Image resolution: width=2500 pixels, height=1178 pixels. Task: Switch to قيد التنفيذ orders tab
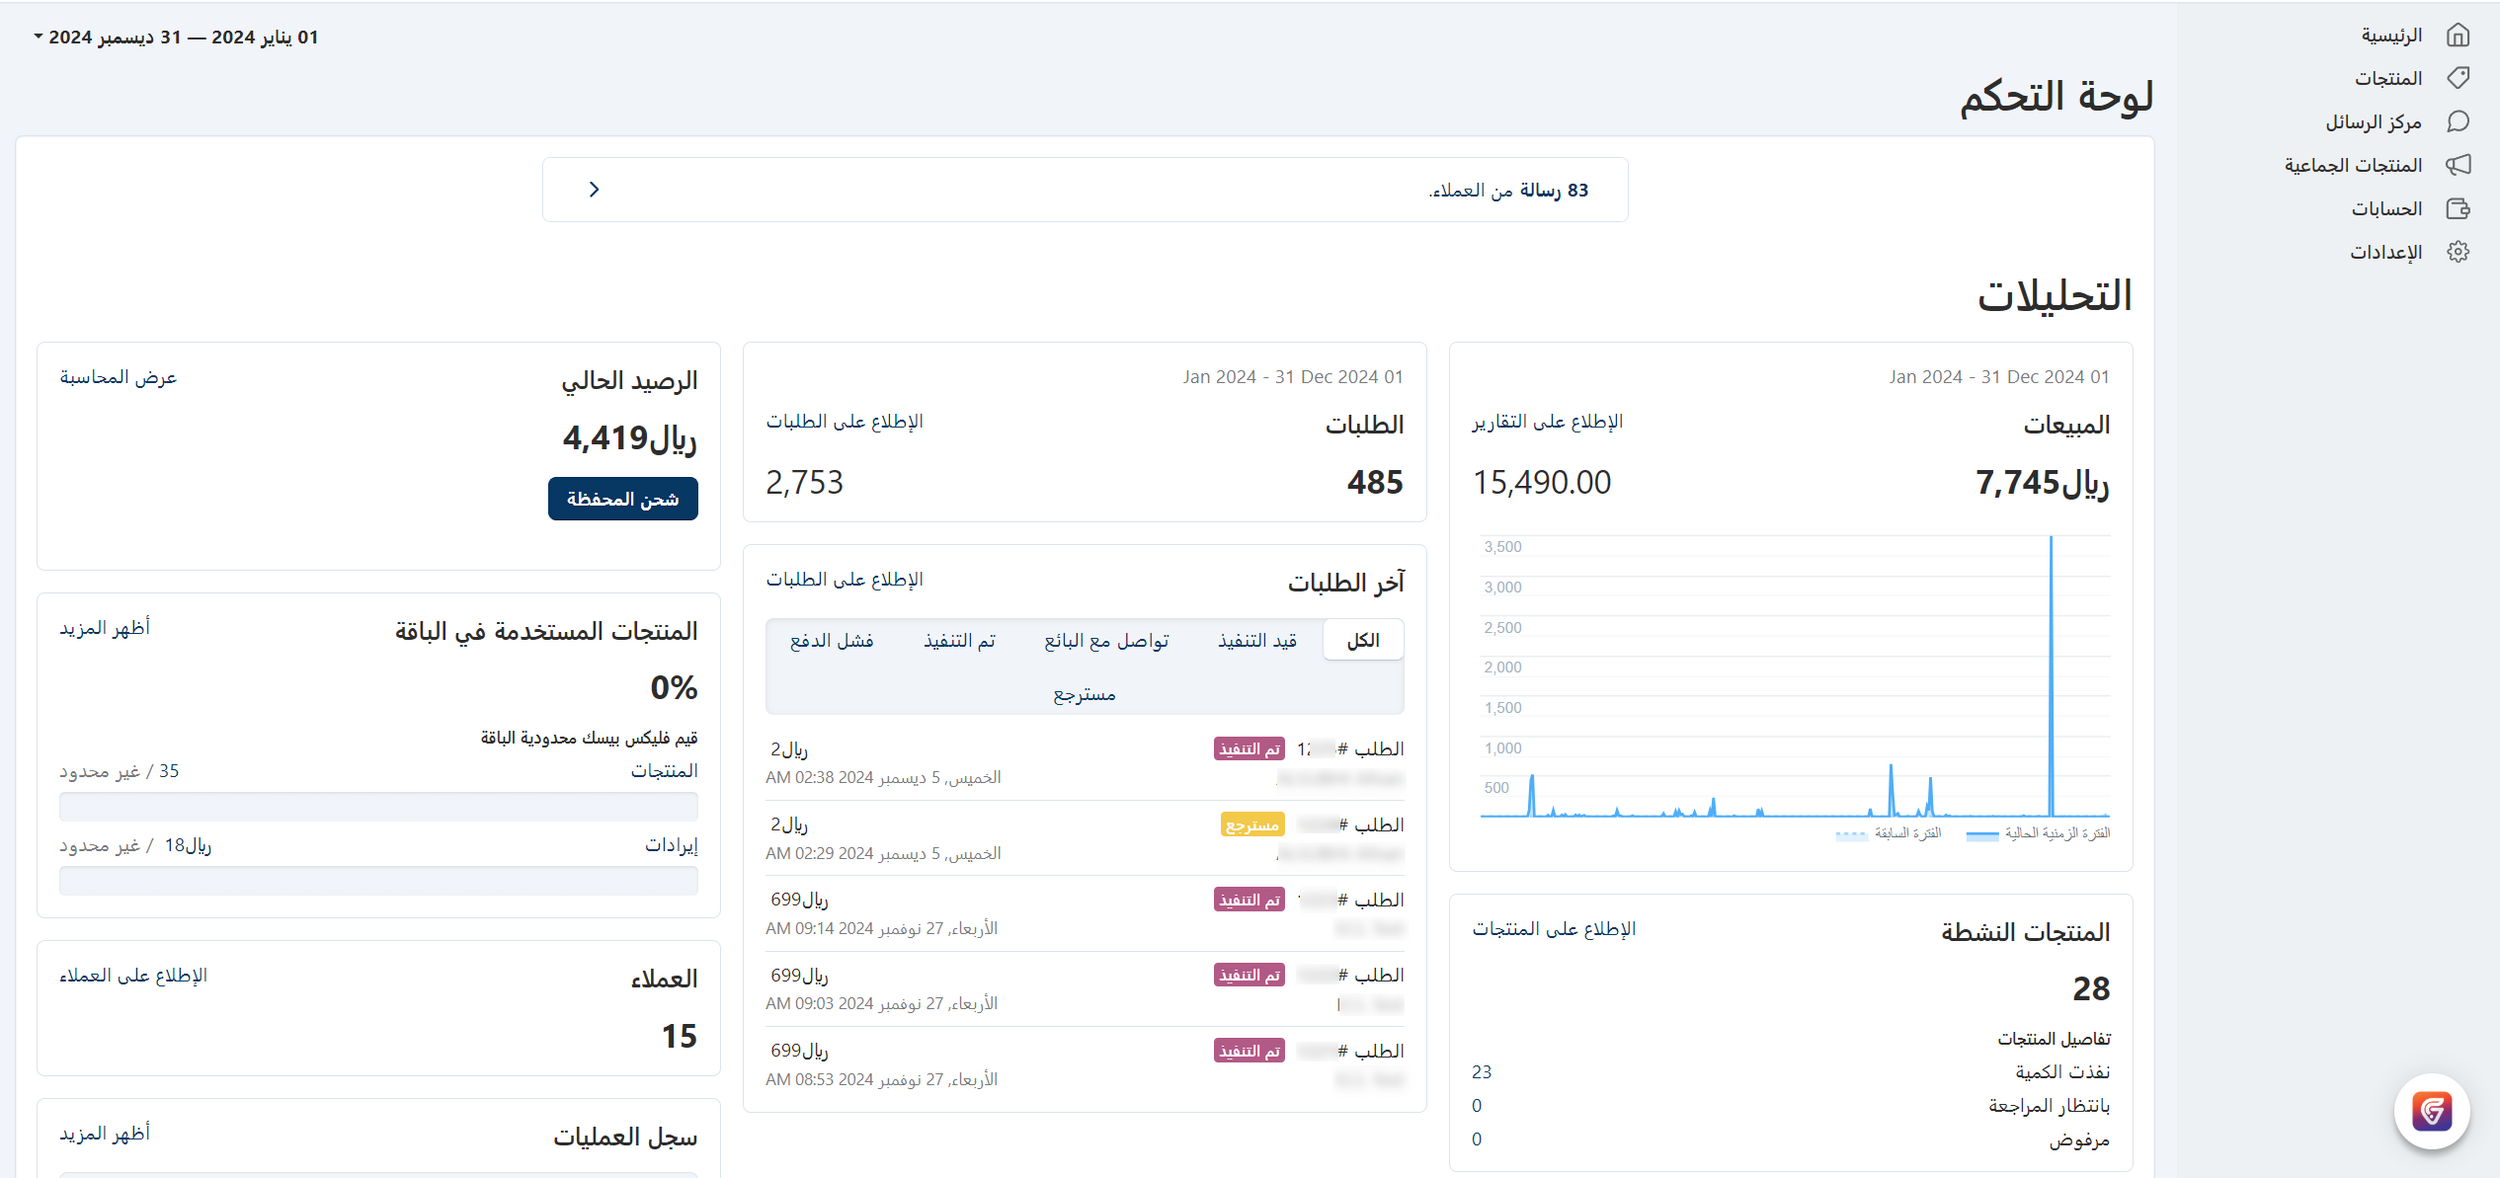(x=1257, y=641)
